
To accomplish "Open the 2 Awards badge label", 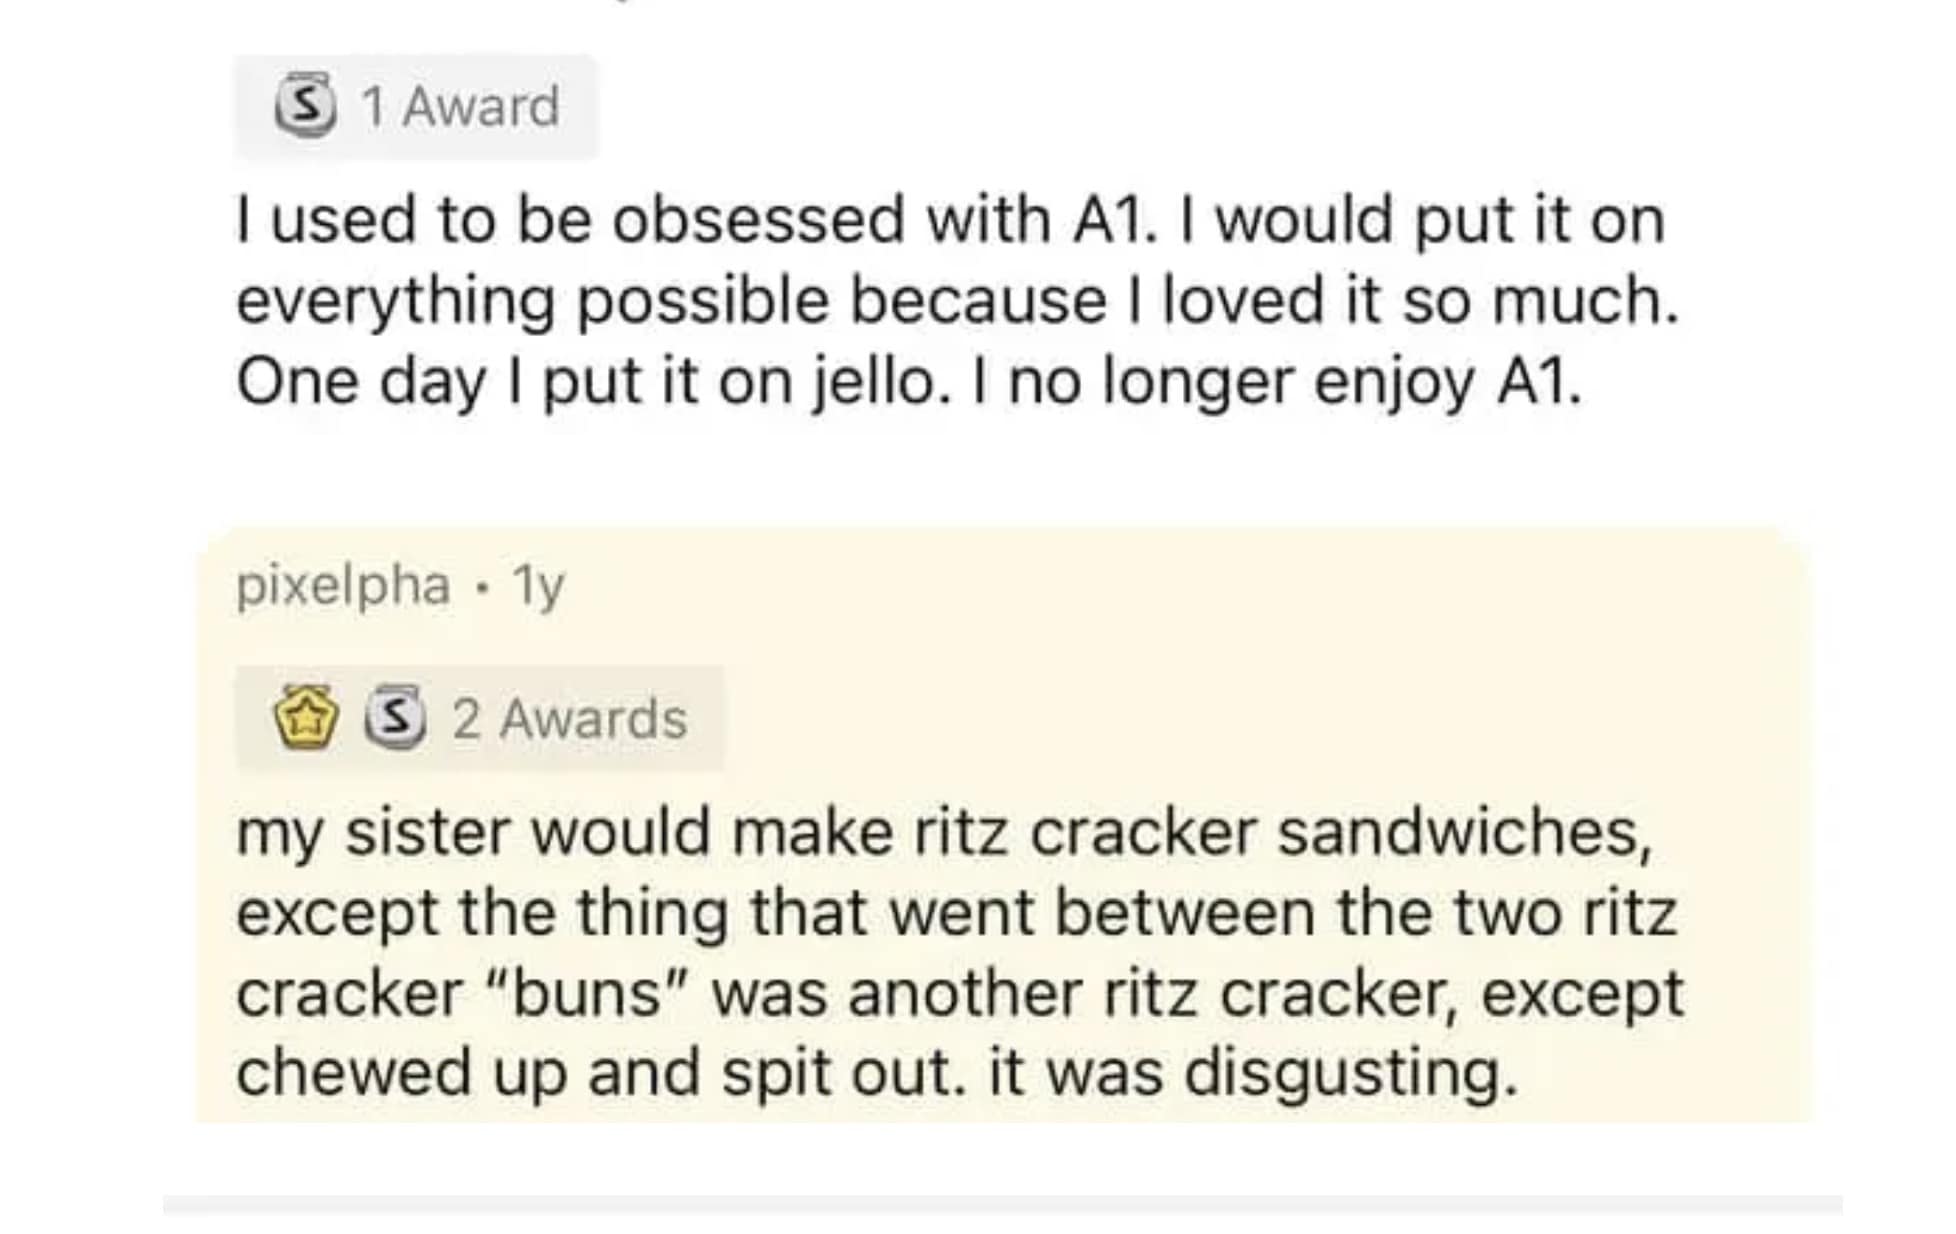I will click(569, 719).
